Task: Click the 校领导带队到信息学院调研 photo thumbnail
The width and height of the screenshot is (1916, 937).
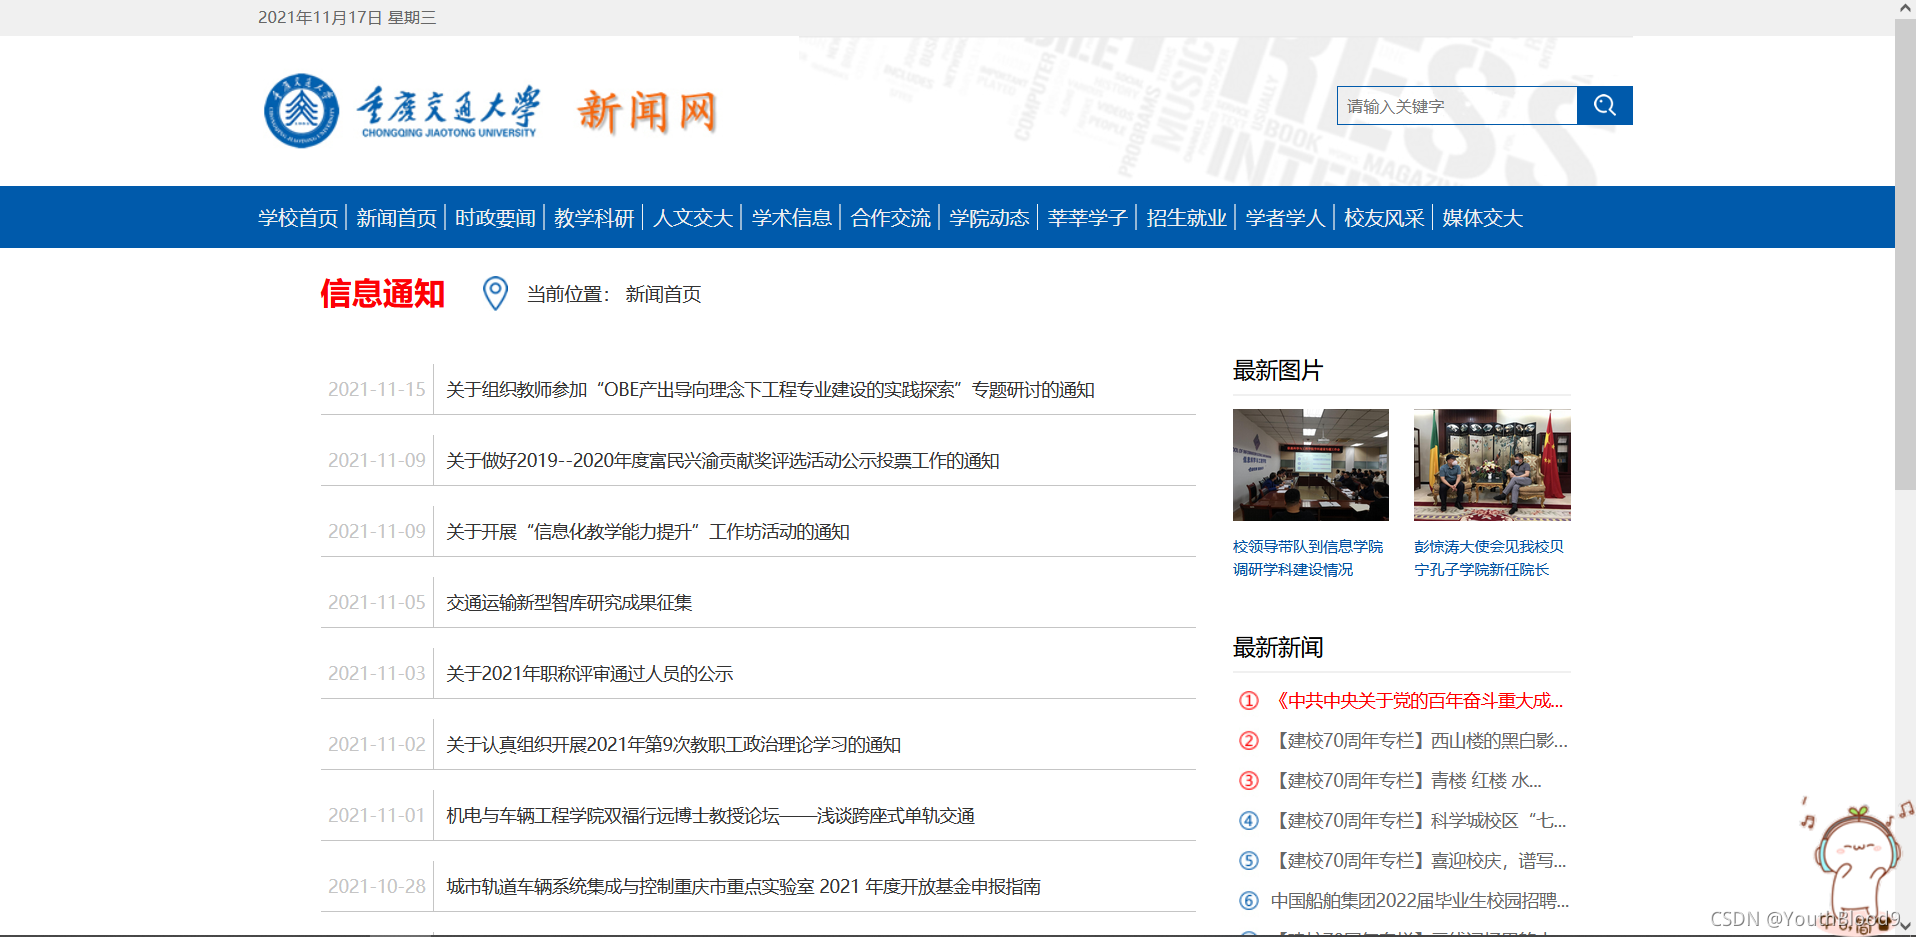Action: pos(1310,465)
